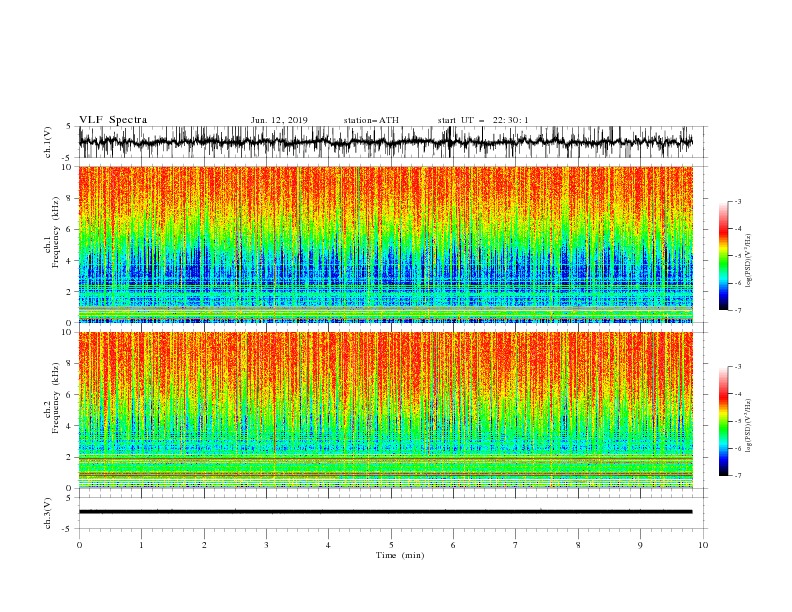
Task: Click the time axis tick label "9"
Action: [x=640, y=545]
